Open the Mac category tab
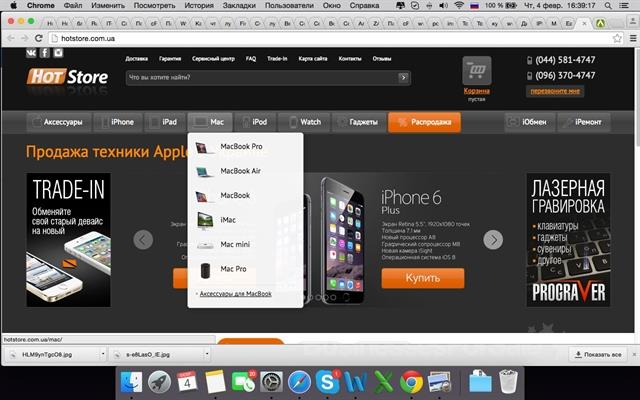Viewport: 640px width, 400px height. pos(210,122)
